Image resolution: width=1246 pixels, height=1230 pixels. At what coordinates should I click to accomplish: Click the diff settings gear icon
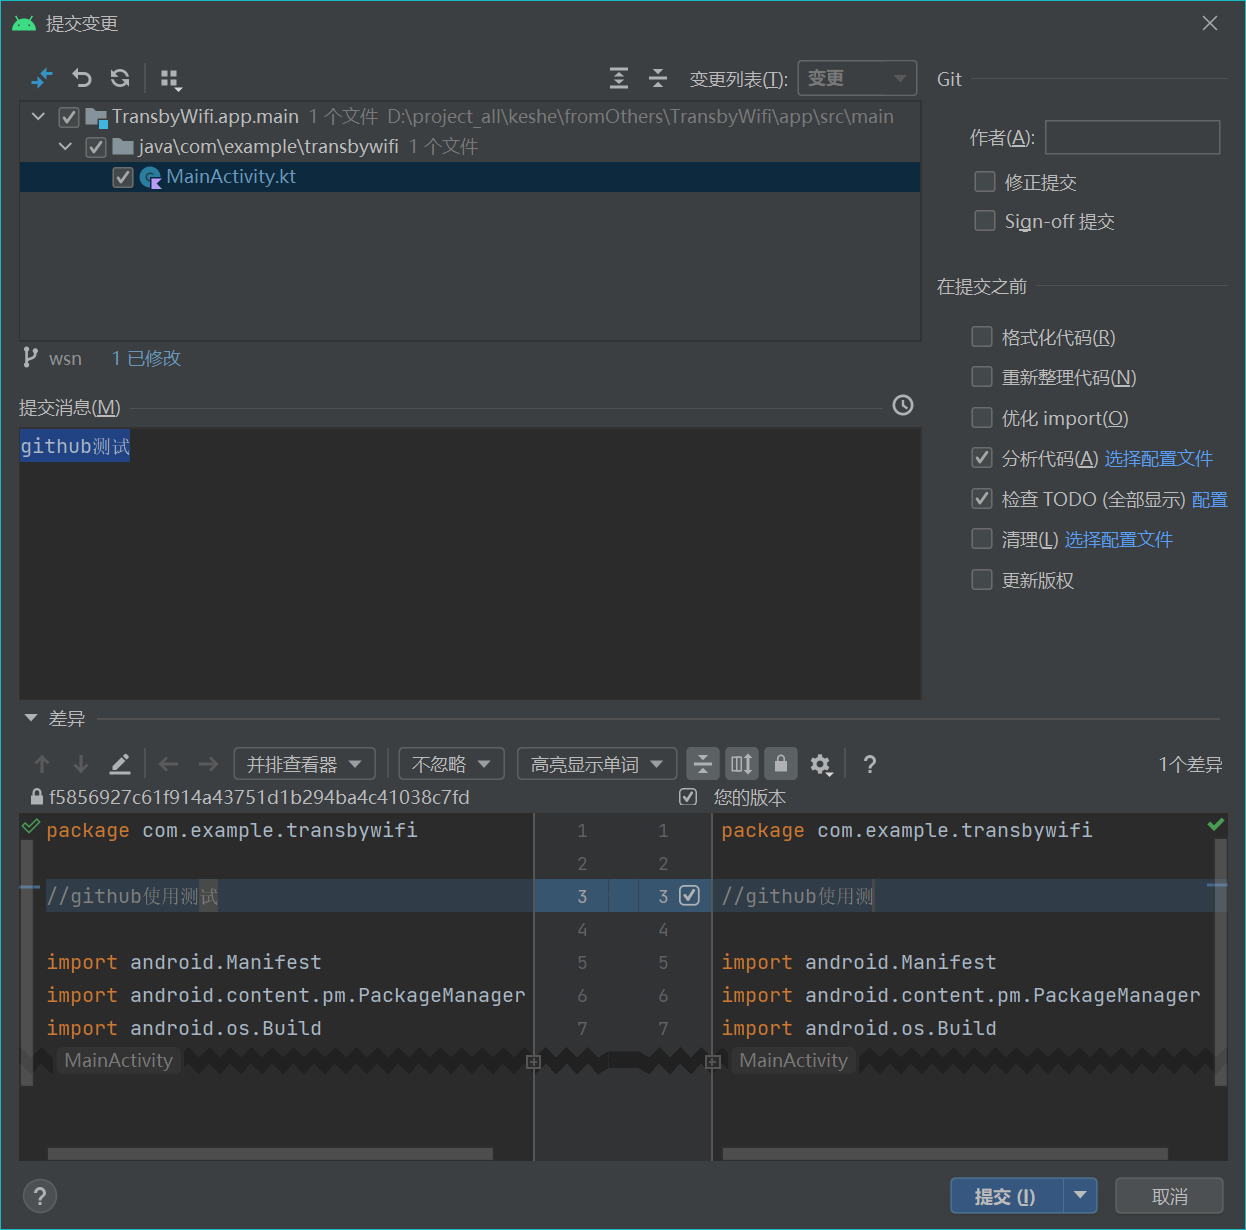[820, 765]
